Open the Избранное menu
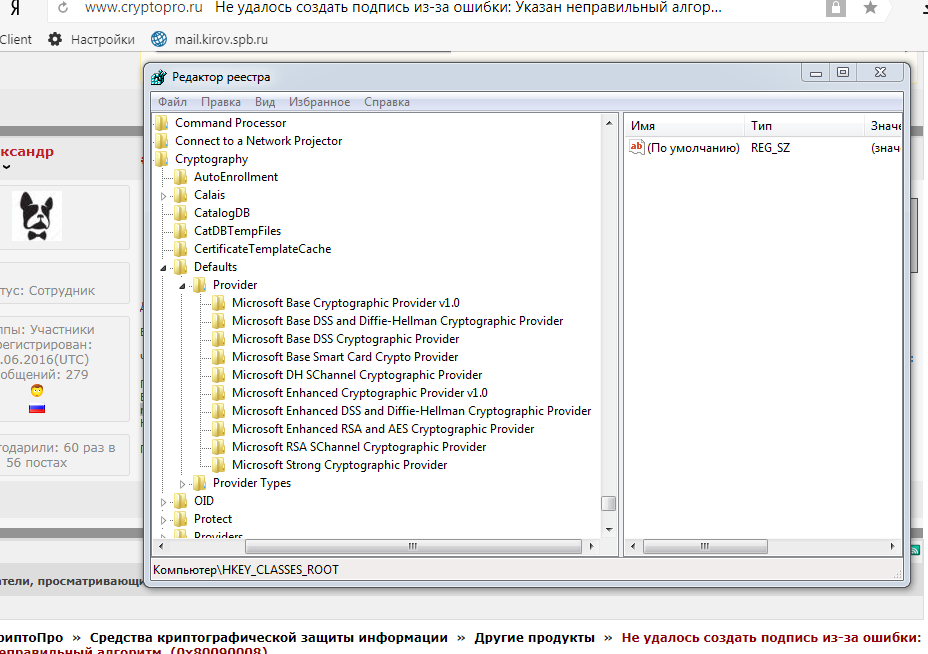Image resolution: width=928 pixels, height=654 pixels. pos(319,102)
